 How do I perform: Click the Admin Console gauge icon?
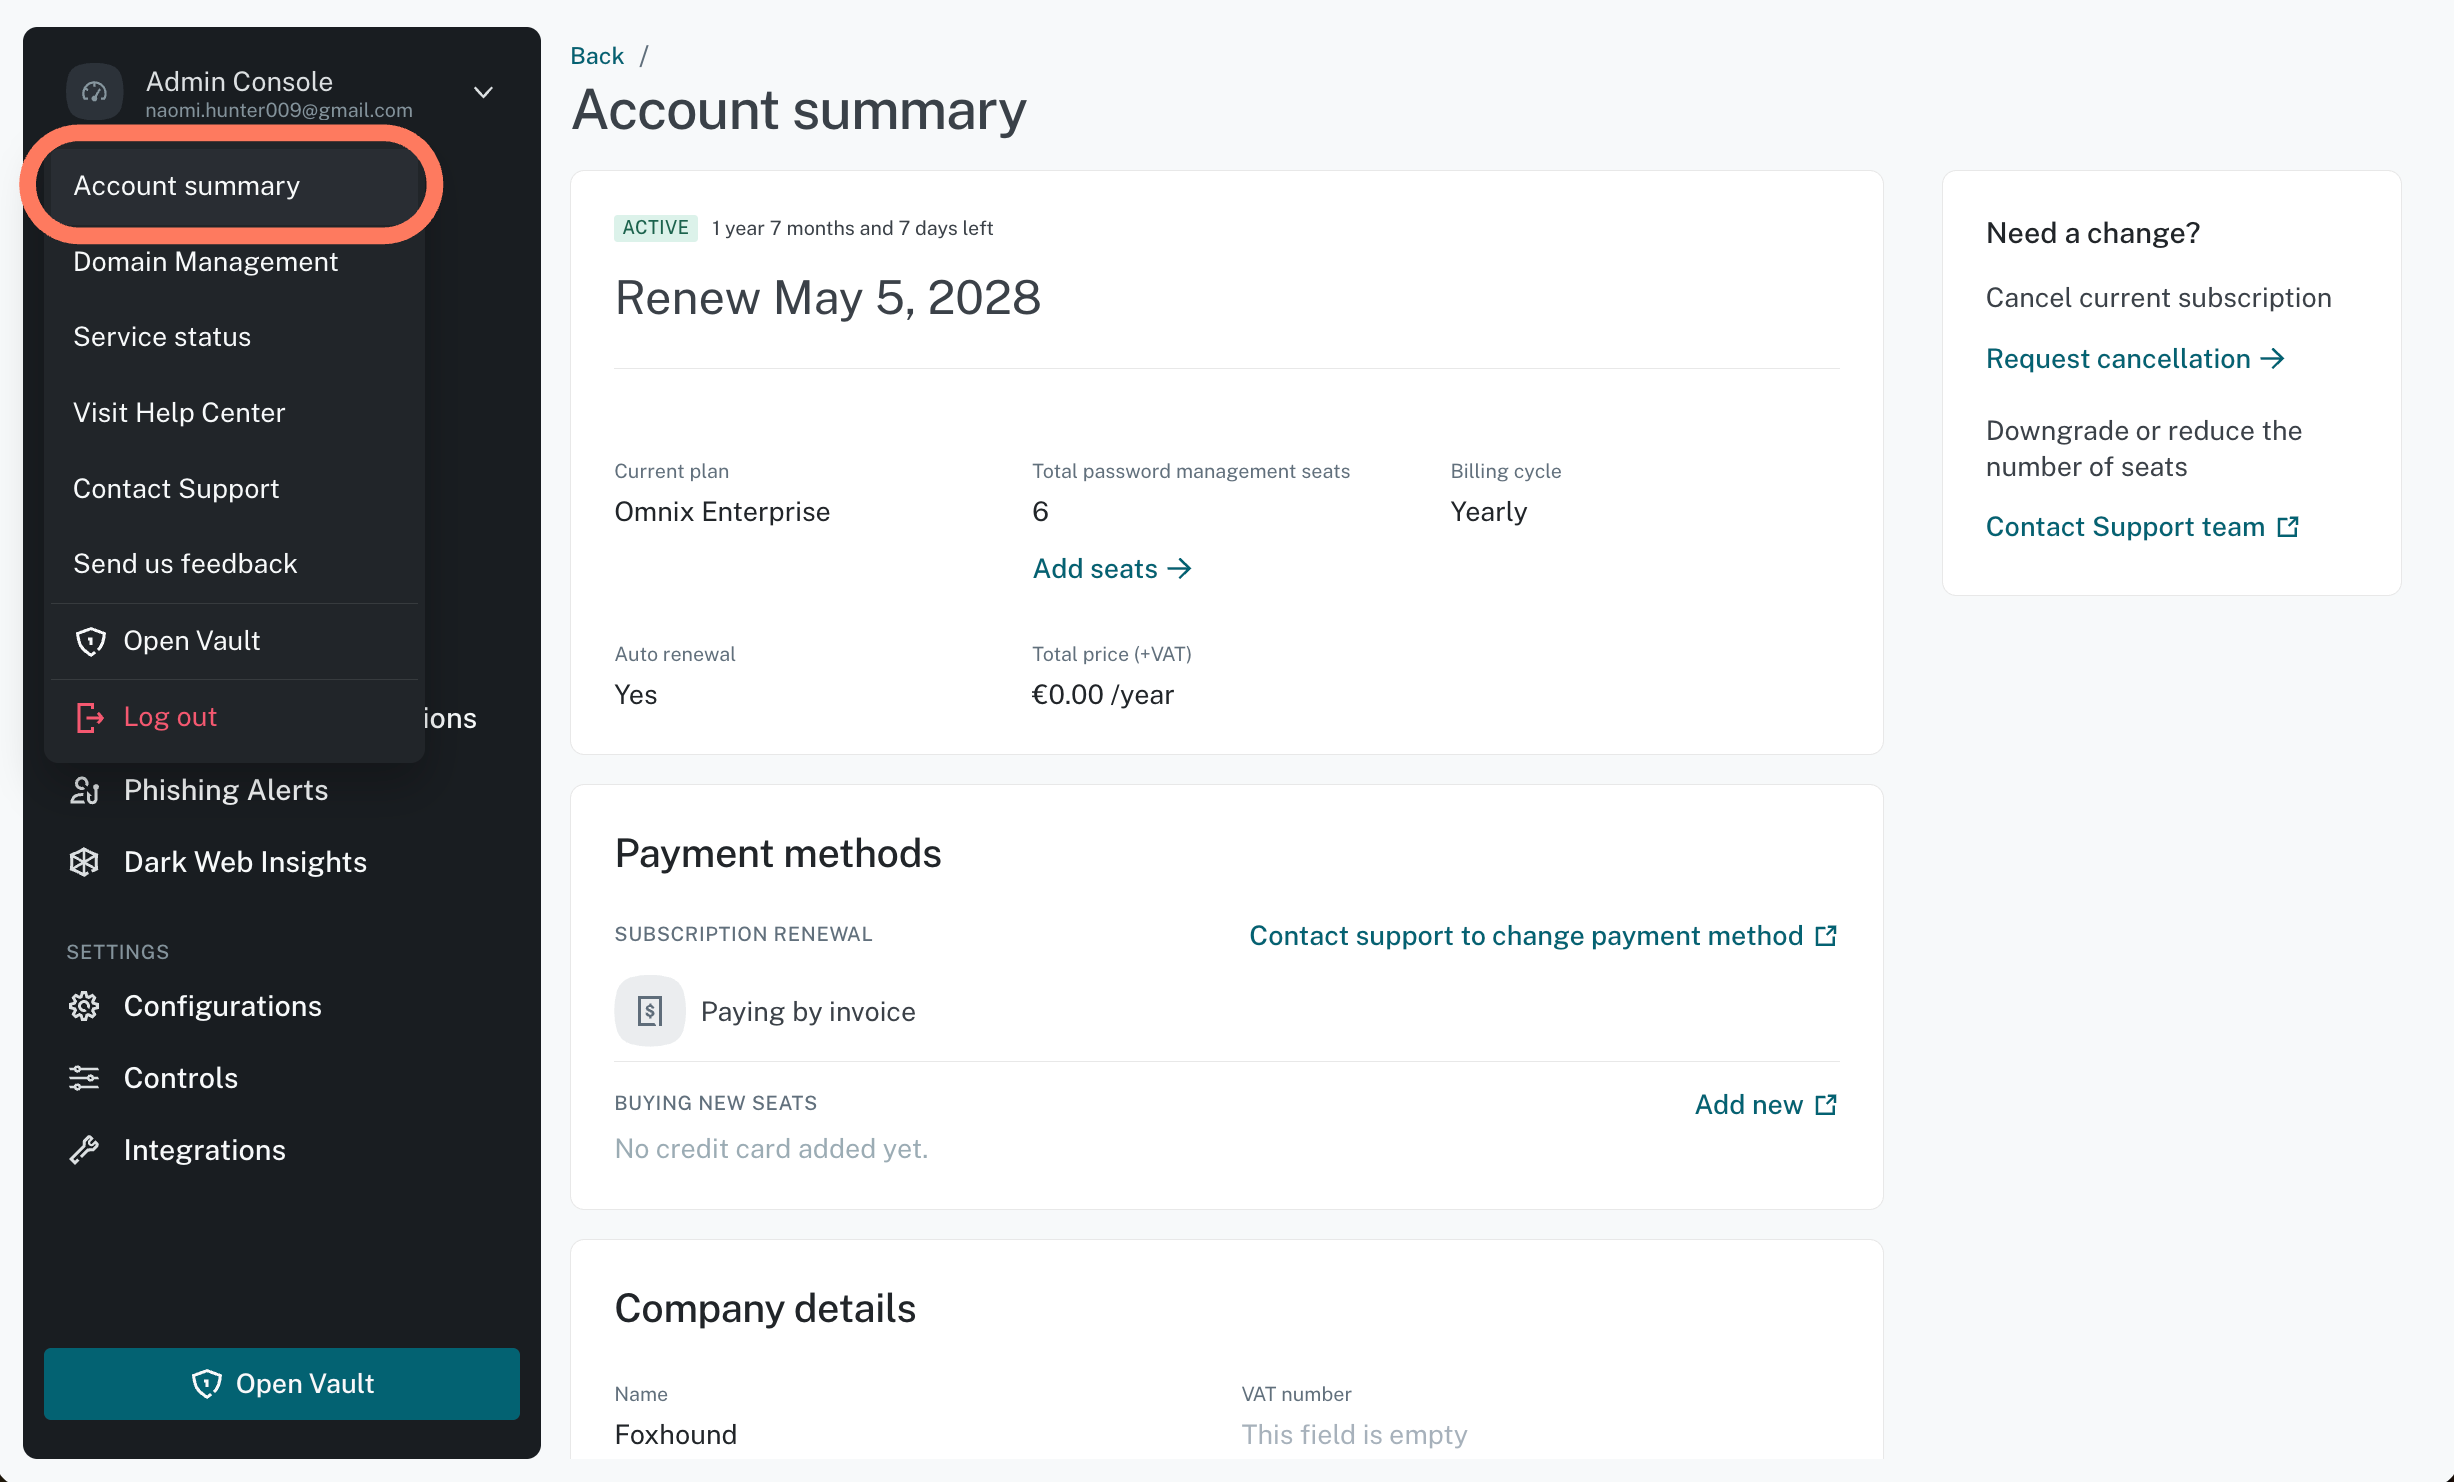point(94,92)
